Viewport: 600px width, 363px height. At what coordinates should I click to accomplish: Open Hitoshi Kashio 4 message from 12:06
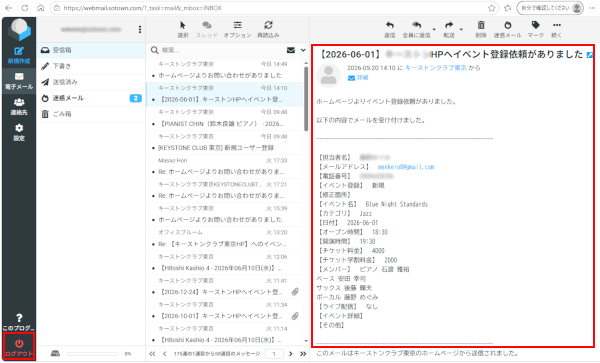(x=225, y=262)
